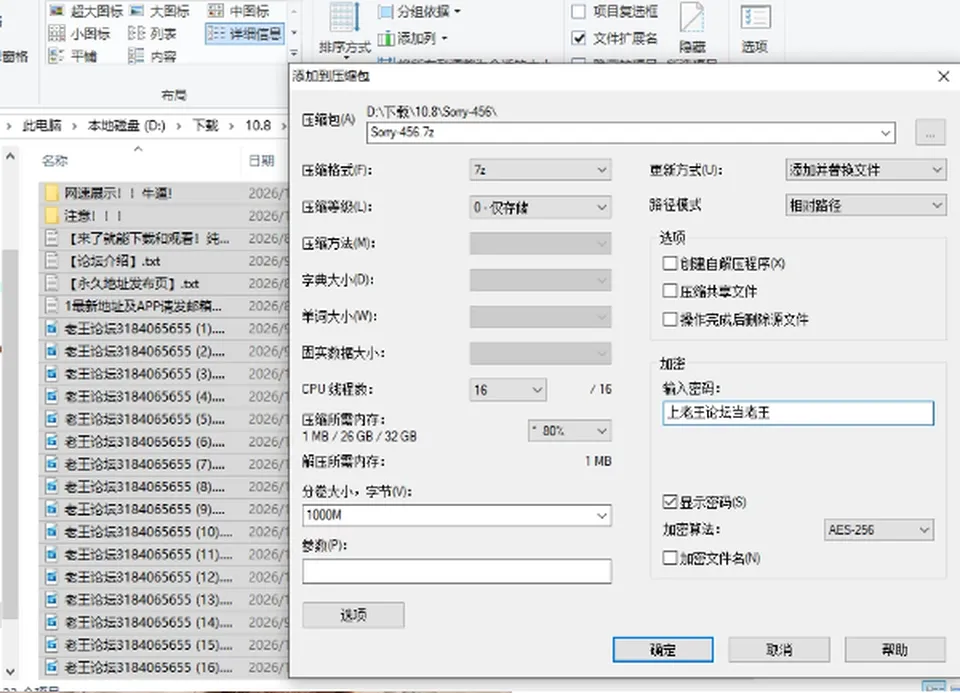
Task: Click the 取消 button
Action: click(779, 650)
